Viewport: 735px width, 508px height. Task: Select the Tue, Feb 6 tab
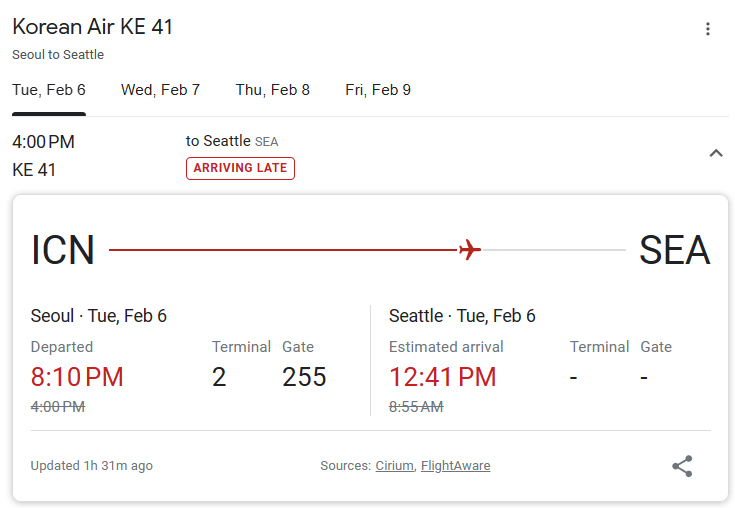[x=49, y=90]
